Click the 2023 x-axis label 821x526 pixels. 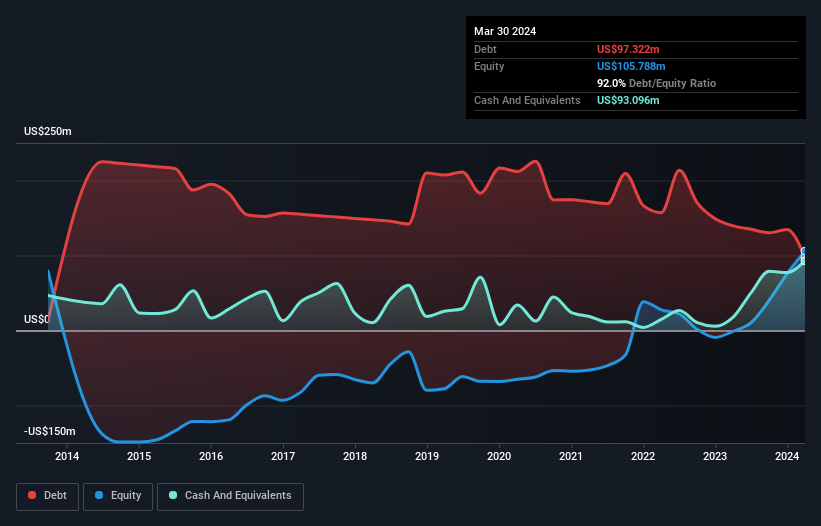tap(715, 456)
